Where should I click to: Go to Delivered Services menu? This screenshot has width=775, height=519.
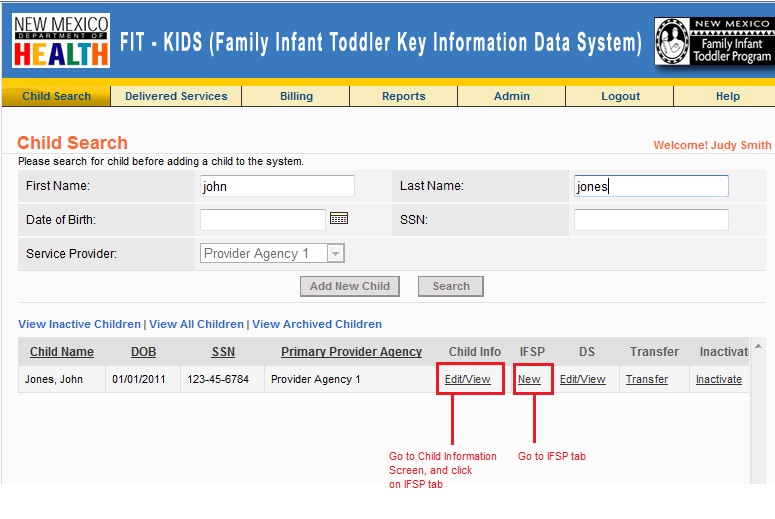(176, 96)
